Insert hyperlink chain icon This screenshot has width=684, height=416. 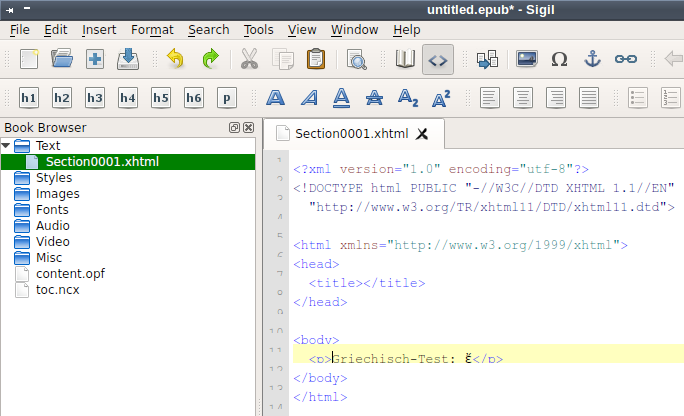(626, 59)
